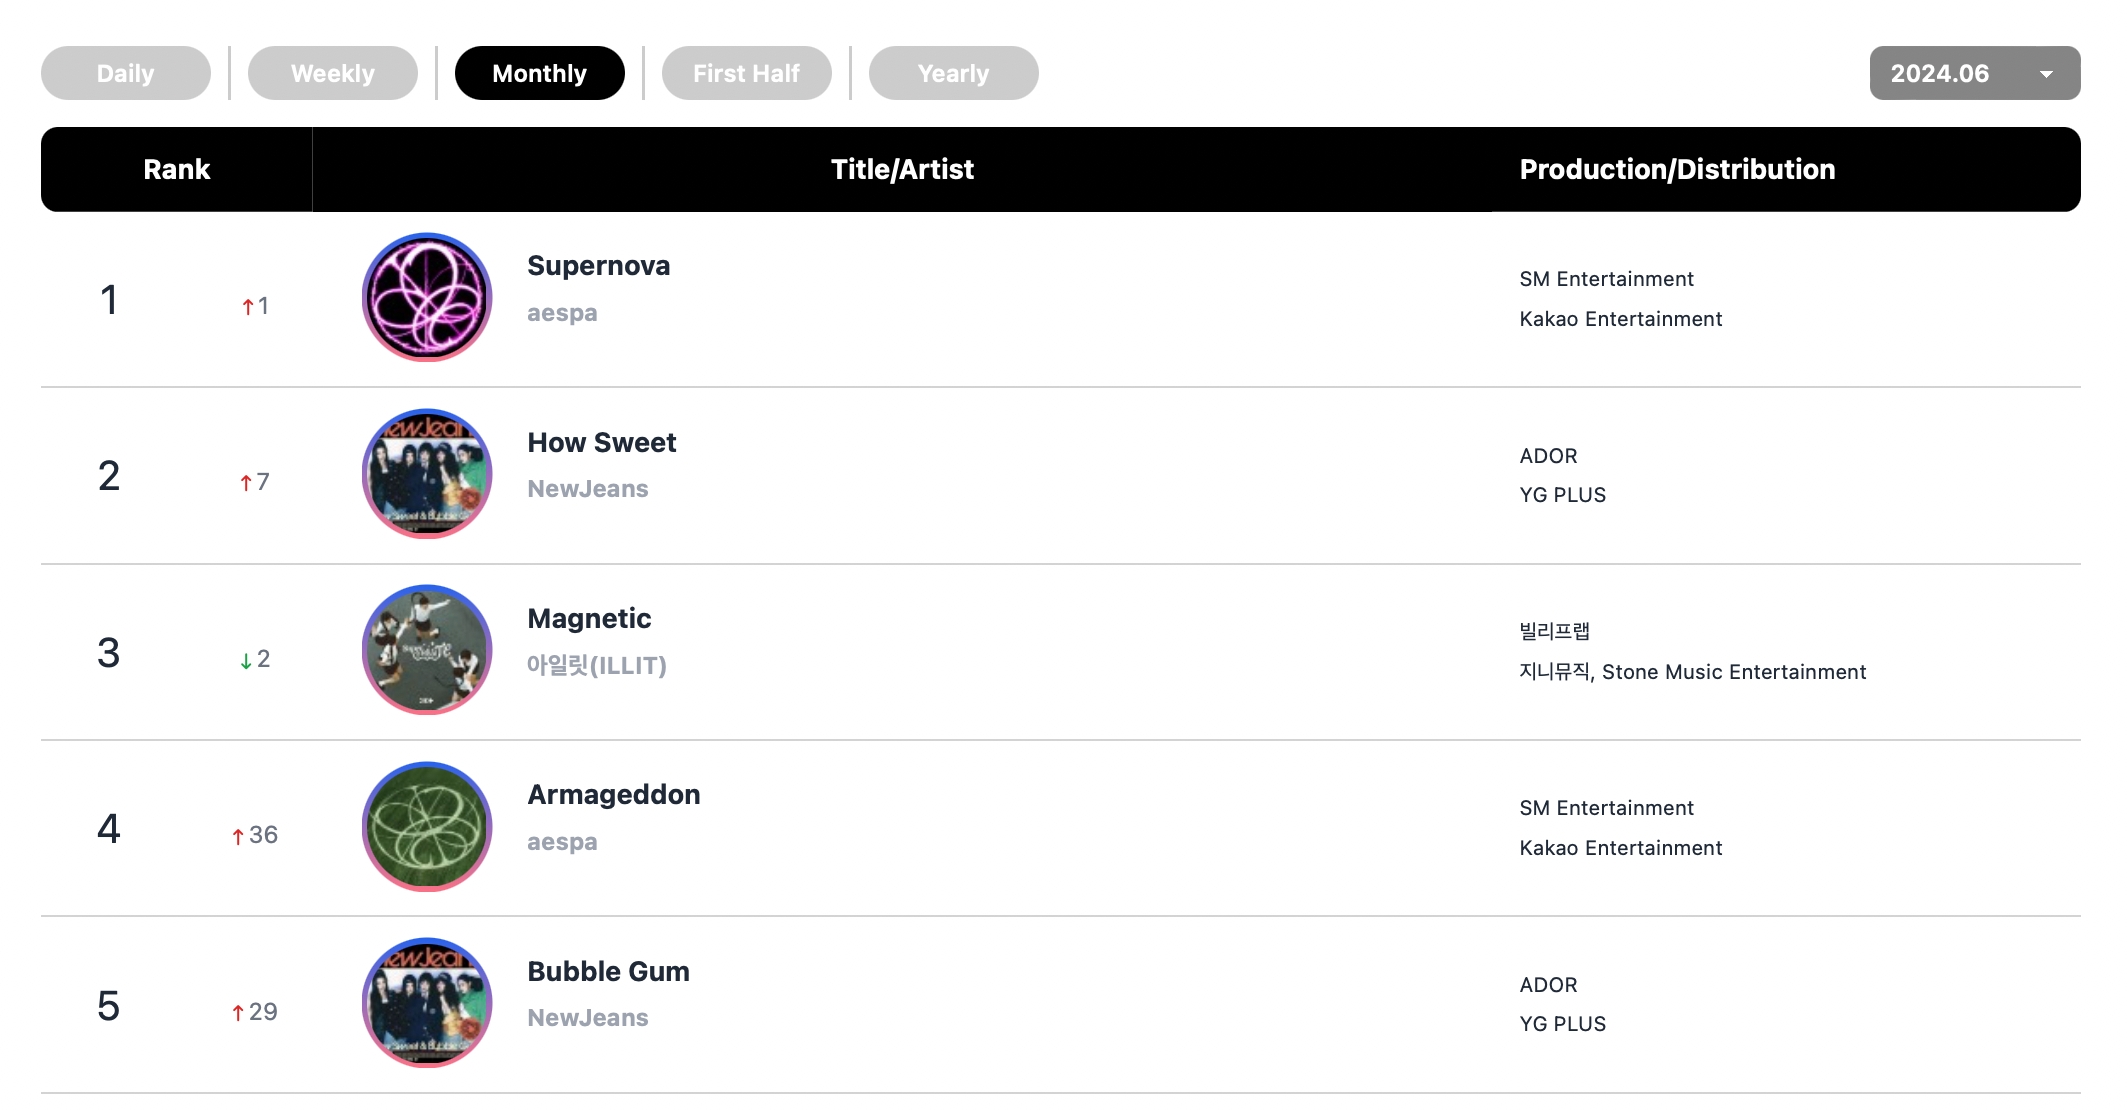Click the Title/Artist column header
Image resolution: width=2127 pixels, height=1110 pixels.
(903, 170)
